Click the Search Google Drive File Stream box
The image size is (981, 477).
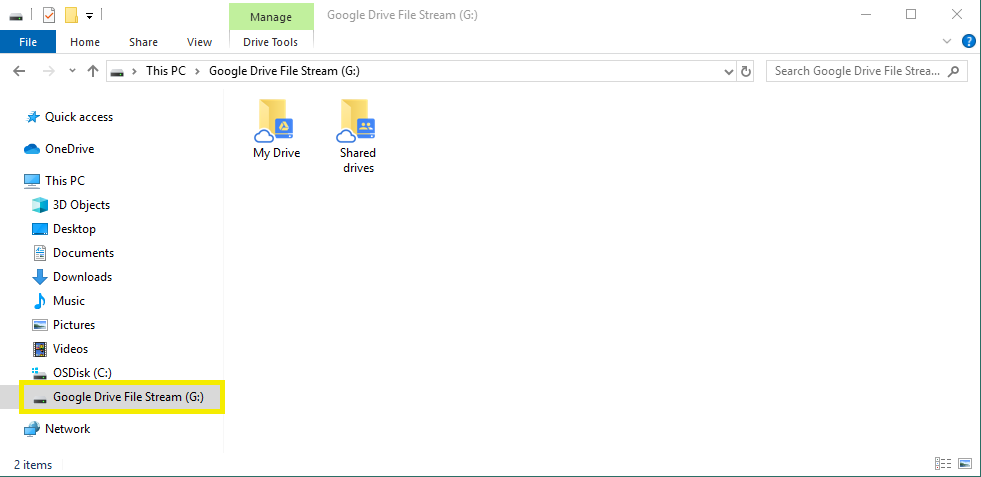click(x=858, y=71)
